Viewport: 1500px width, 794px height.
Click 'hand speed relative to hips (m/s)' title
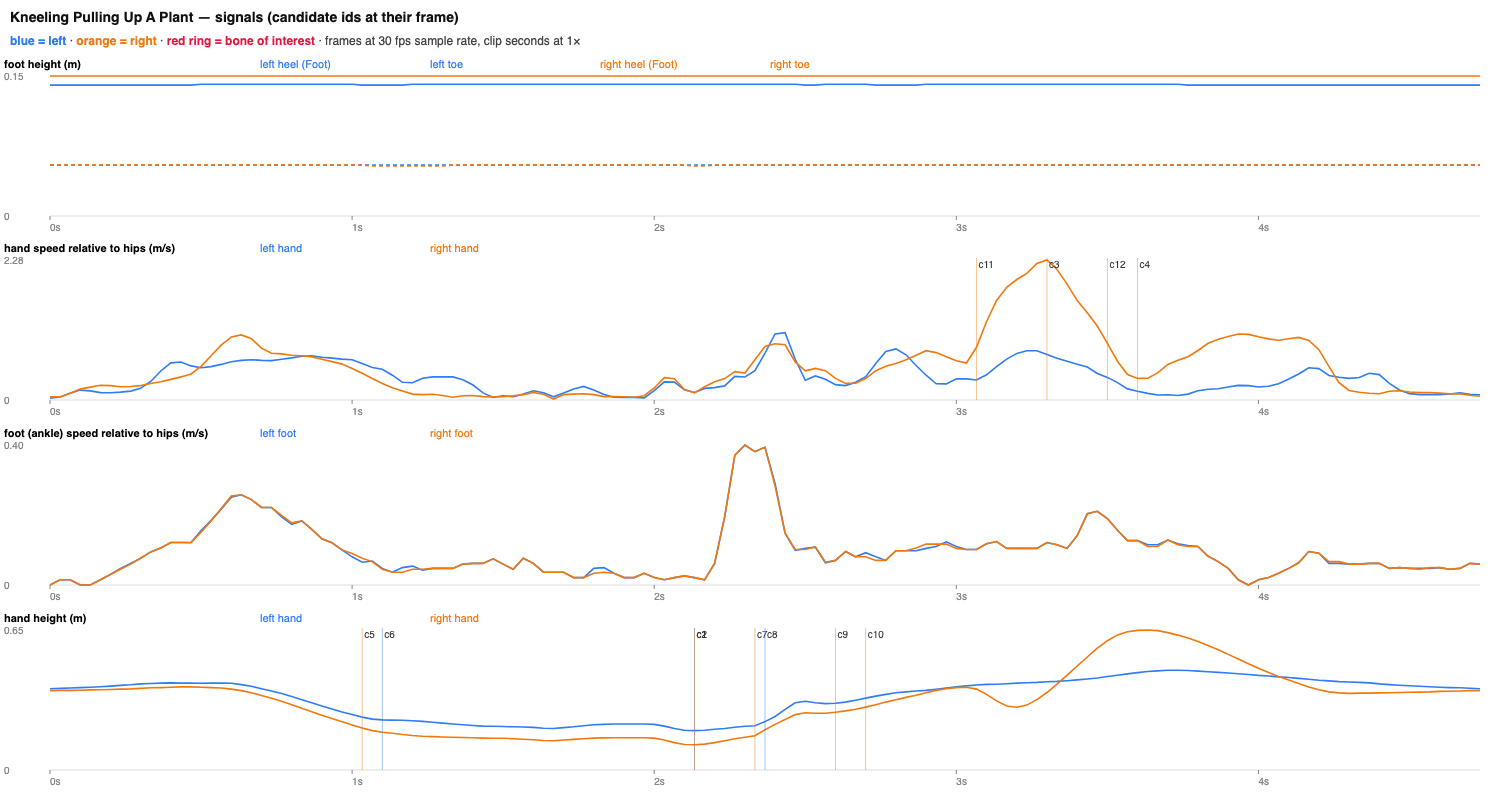[x=90, y=249]
